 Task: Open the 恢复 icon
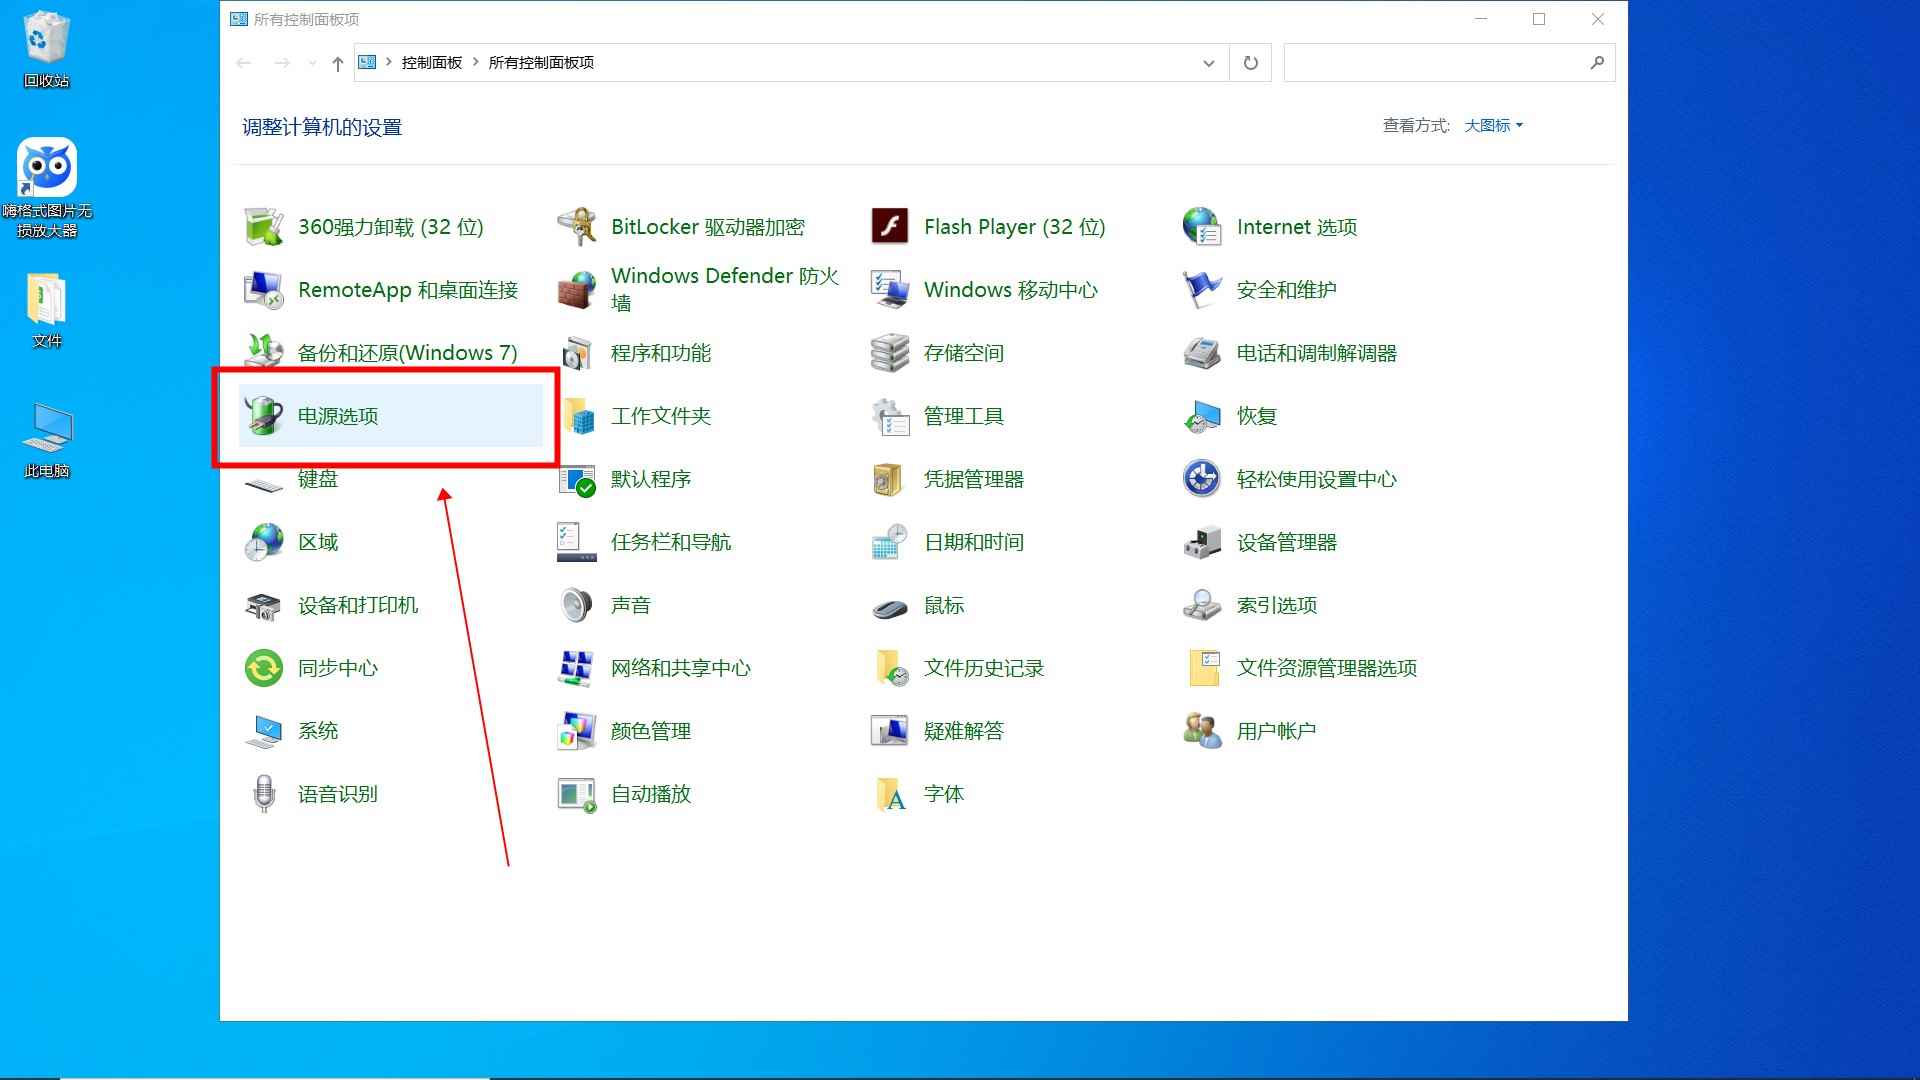click(x=1202, y=416)
